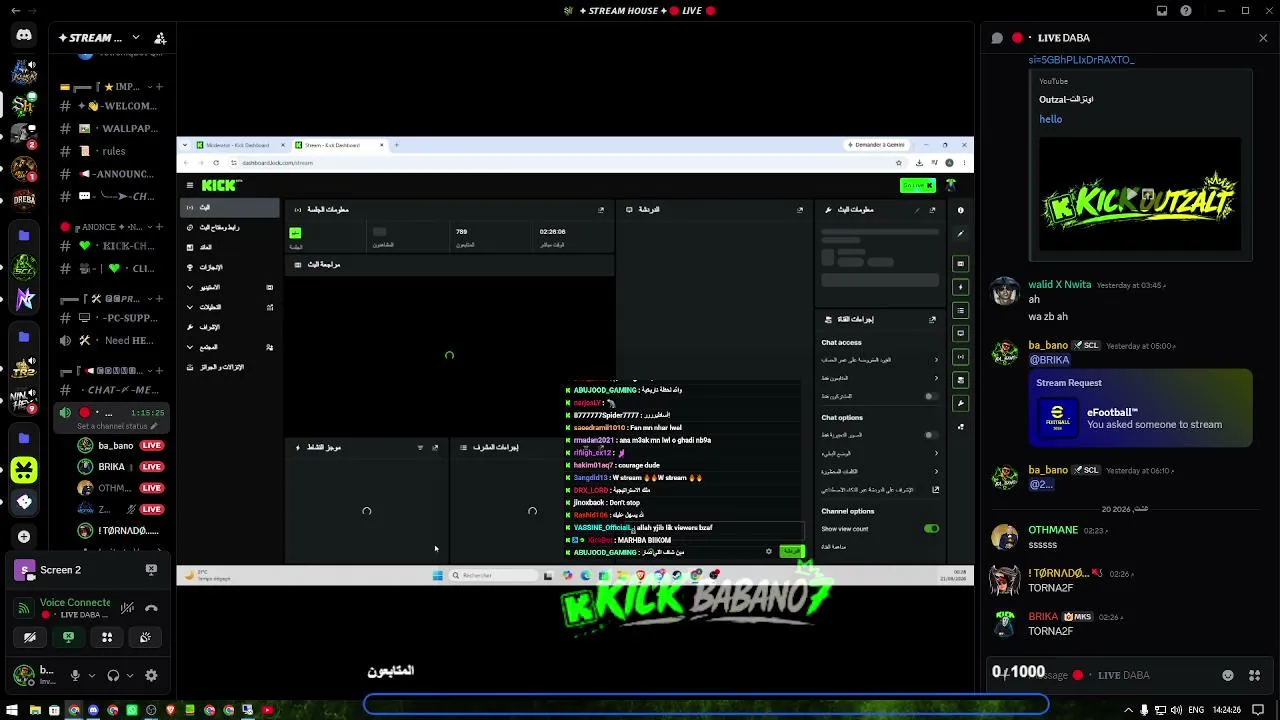The width and height of the screenshot is (1280, 720).
Task: Select ba_bano in the voice channel list
Action: pyautogui.click(x=120, y=445)
